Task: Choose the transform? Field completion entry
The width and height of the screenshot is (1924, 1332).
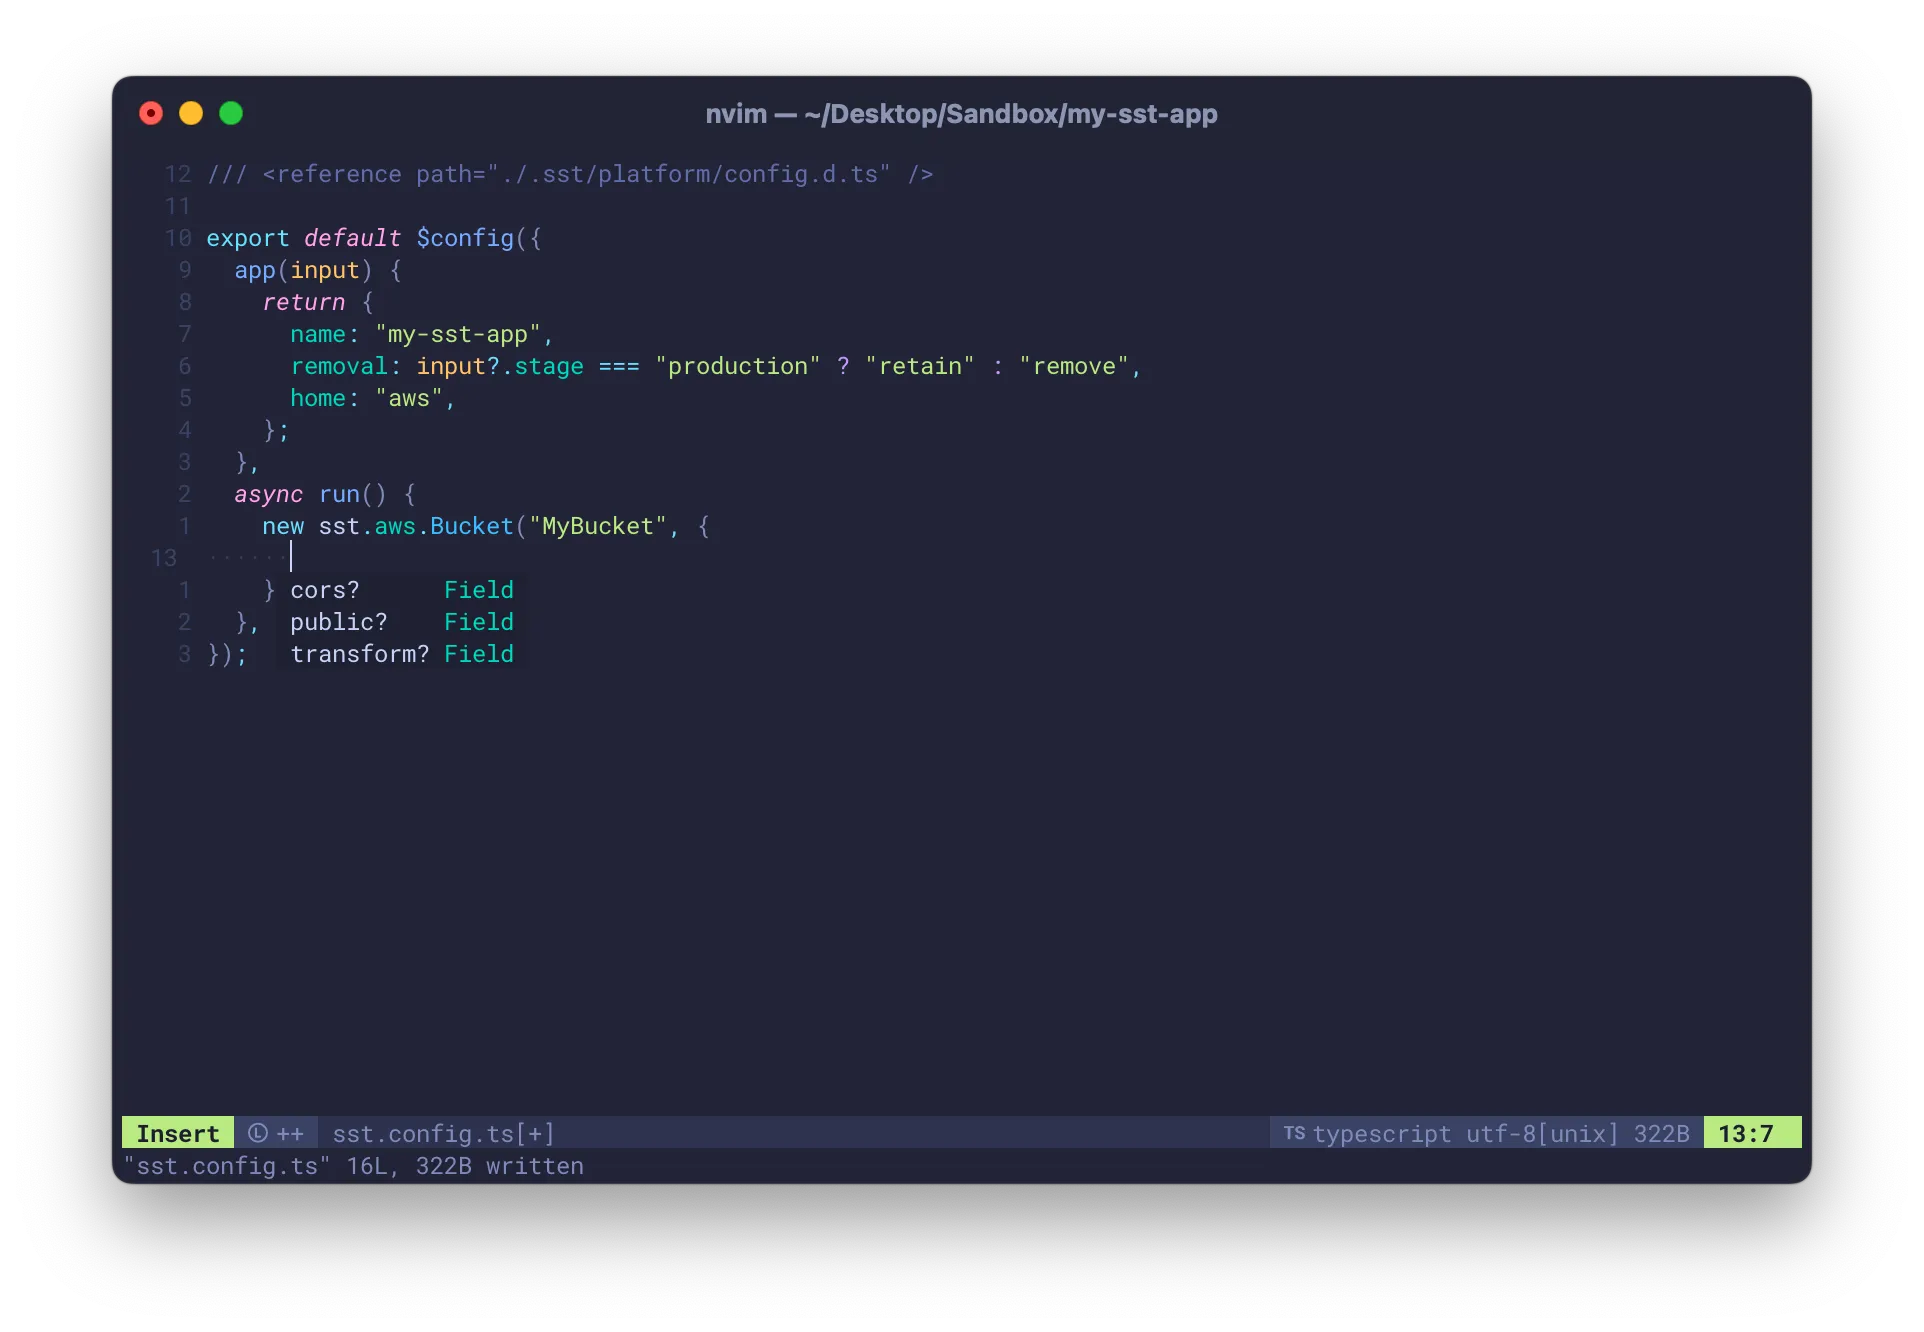Action: [400, 654]
